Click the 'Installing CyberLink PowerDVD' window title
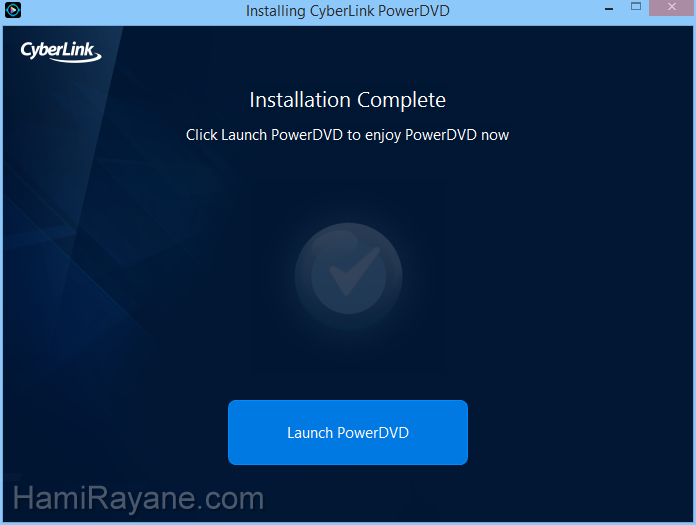696x525 pixels. [348, 11]
